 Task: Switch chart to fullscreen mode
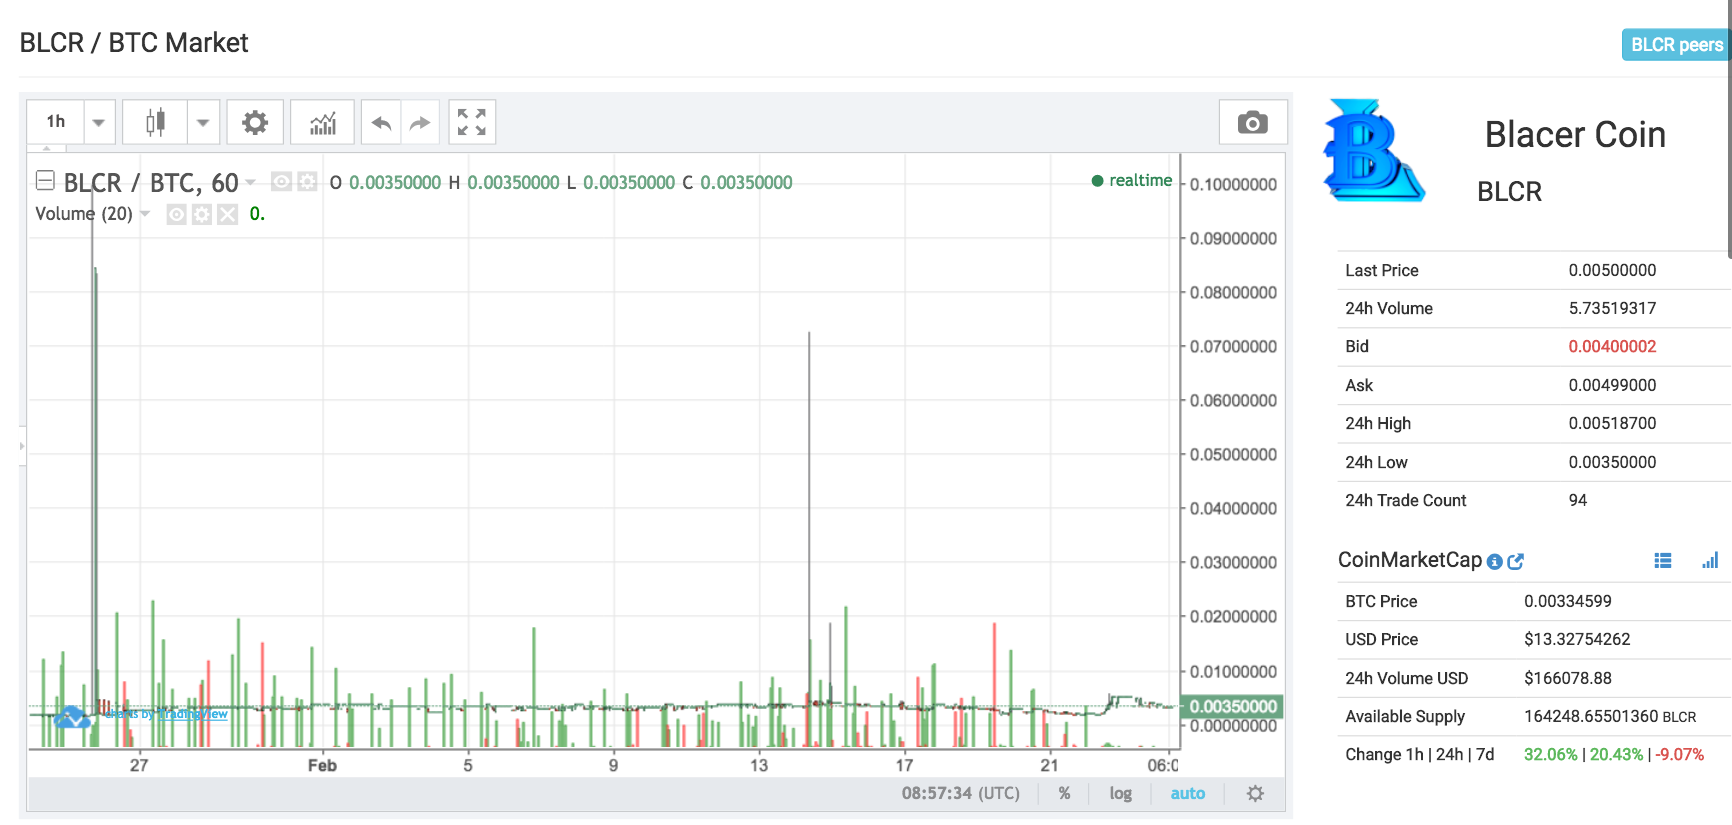472,123
